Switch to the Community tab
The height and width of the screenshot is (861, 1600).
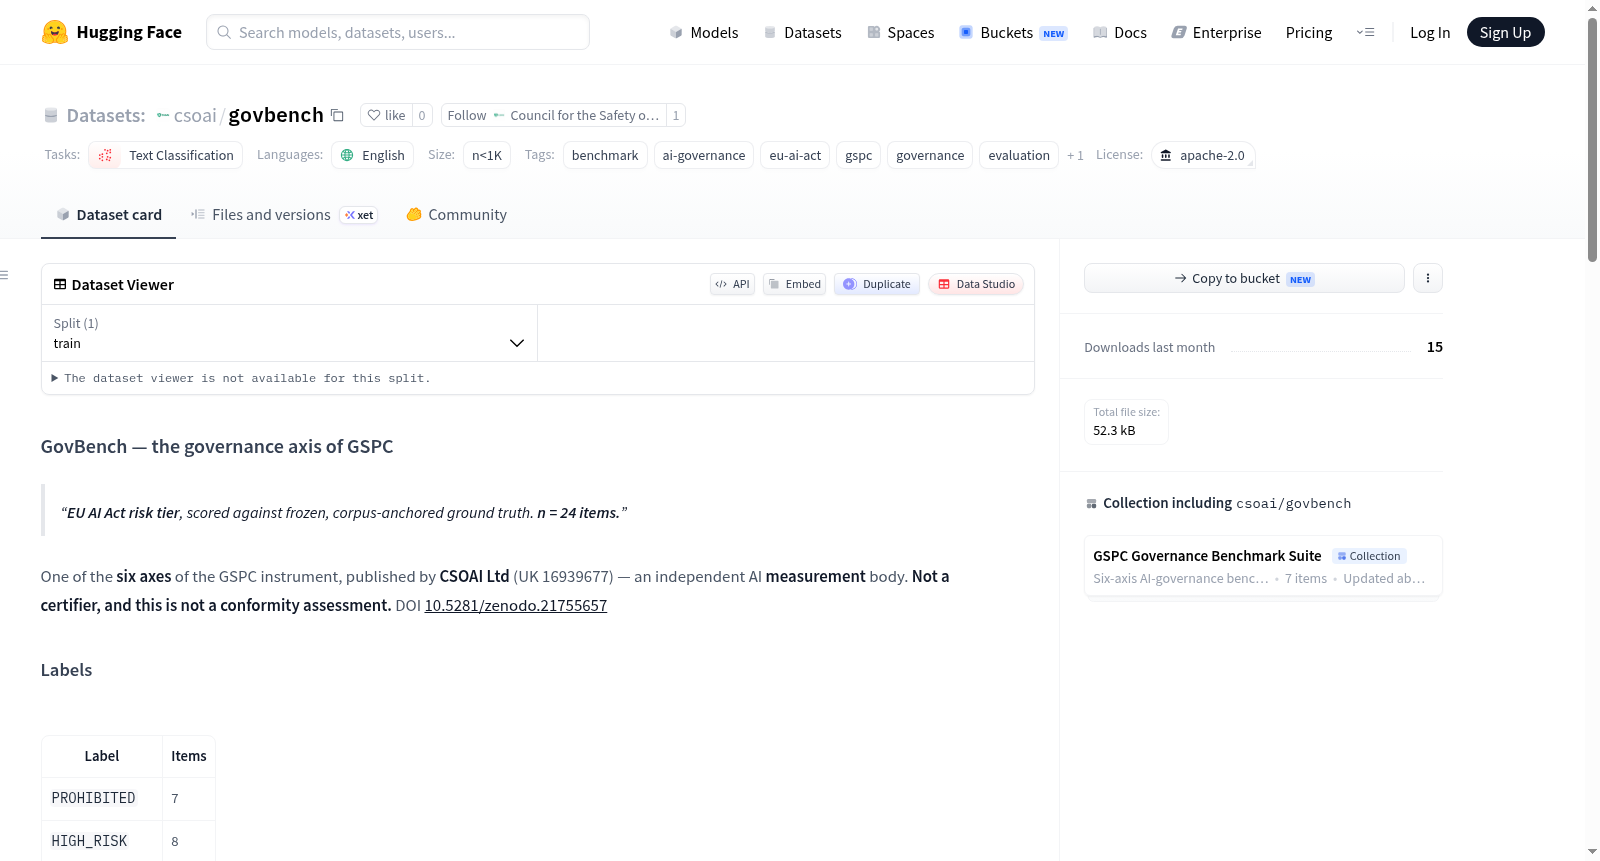pos(456,214)
